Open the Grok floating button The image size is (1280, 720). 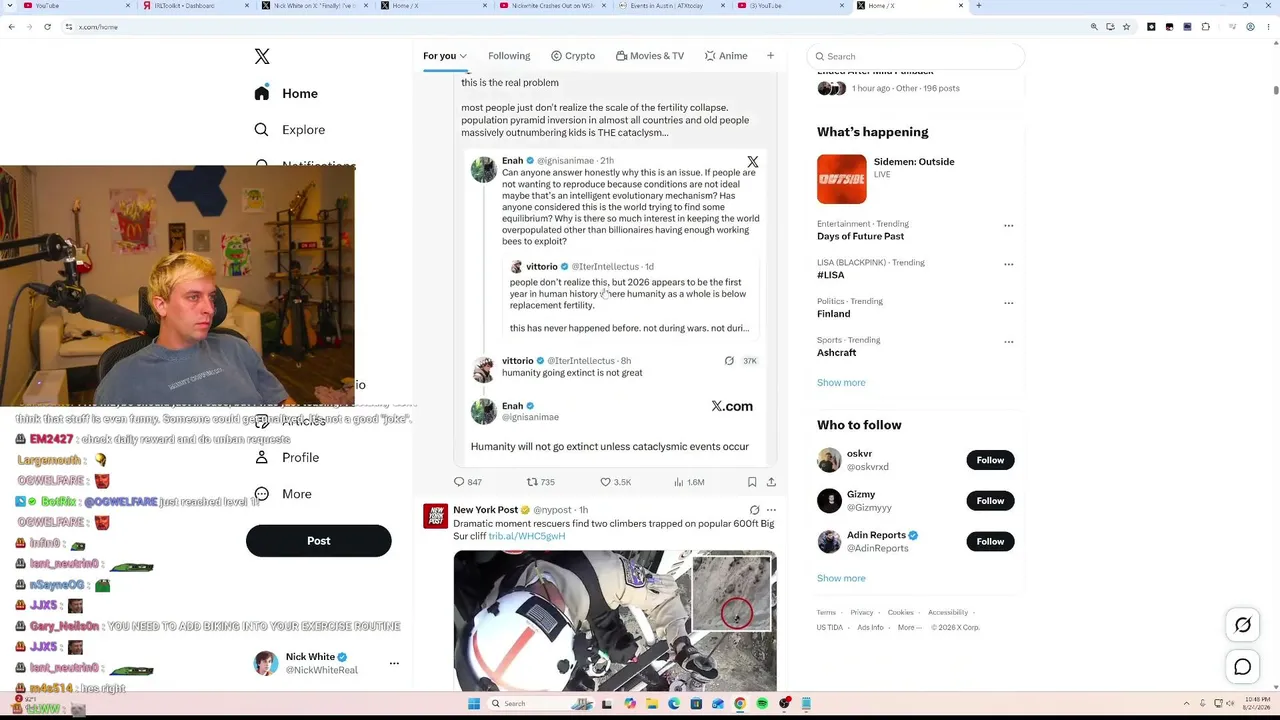[1243, 625]
